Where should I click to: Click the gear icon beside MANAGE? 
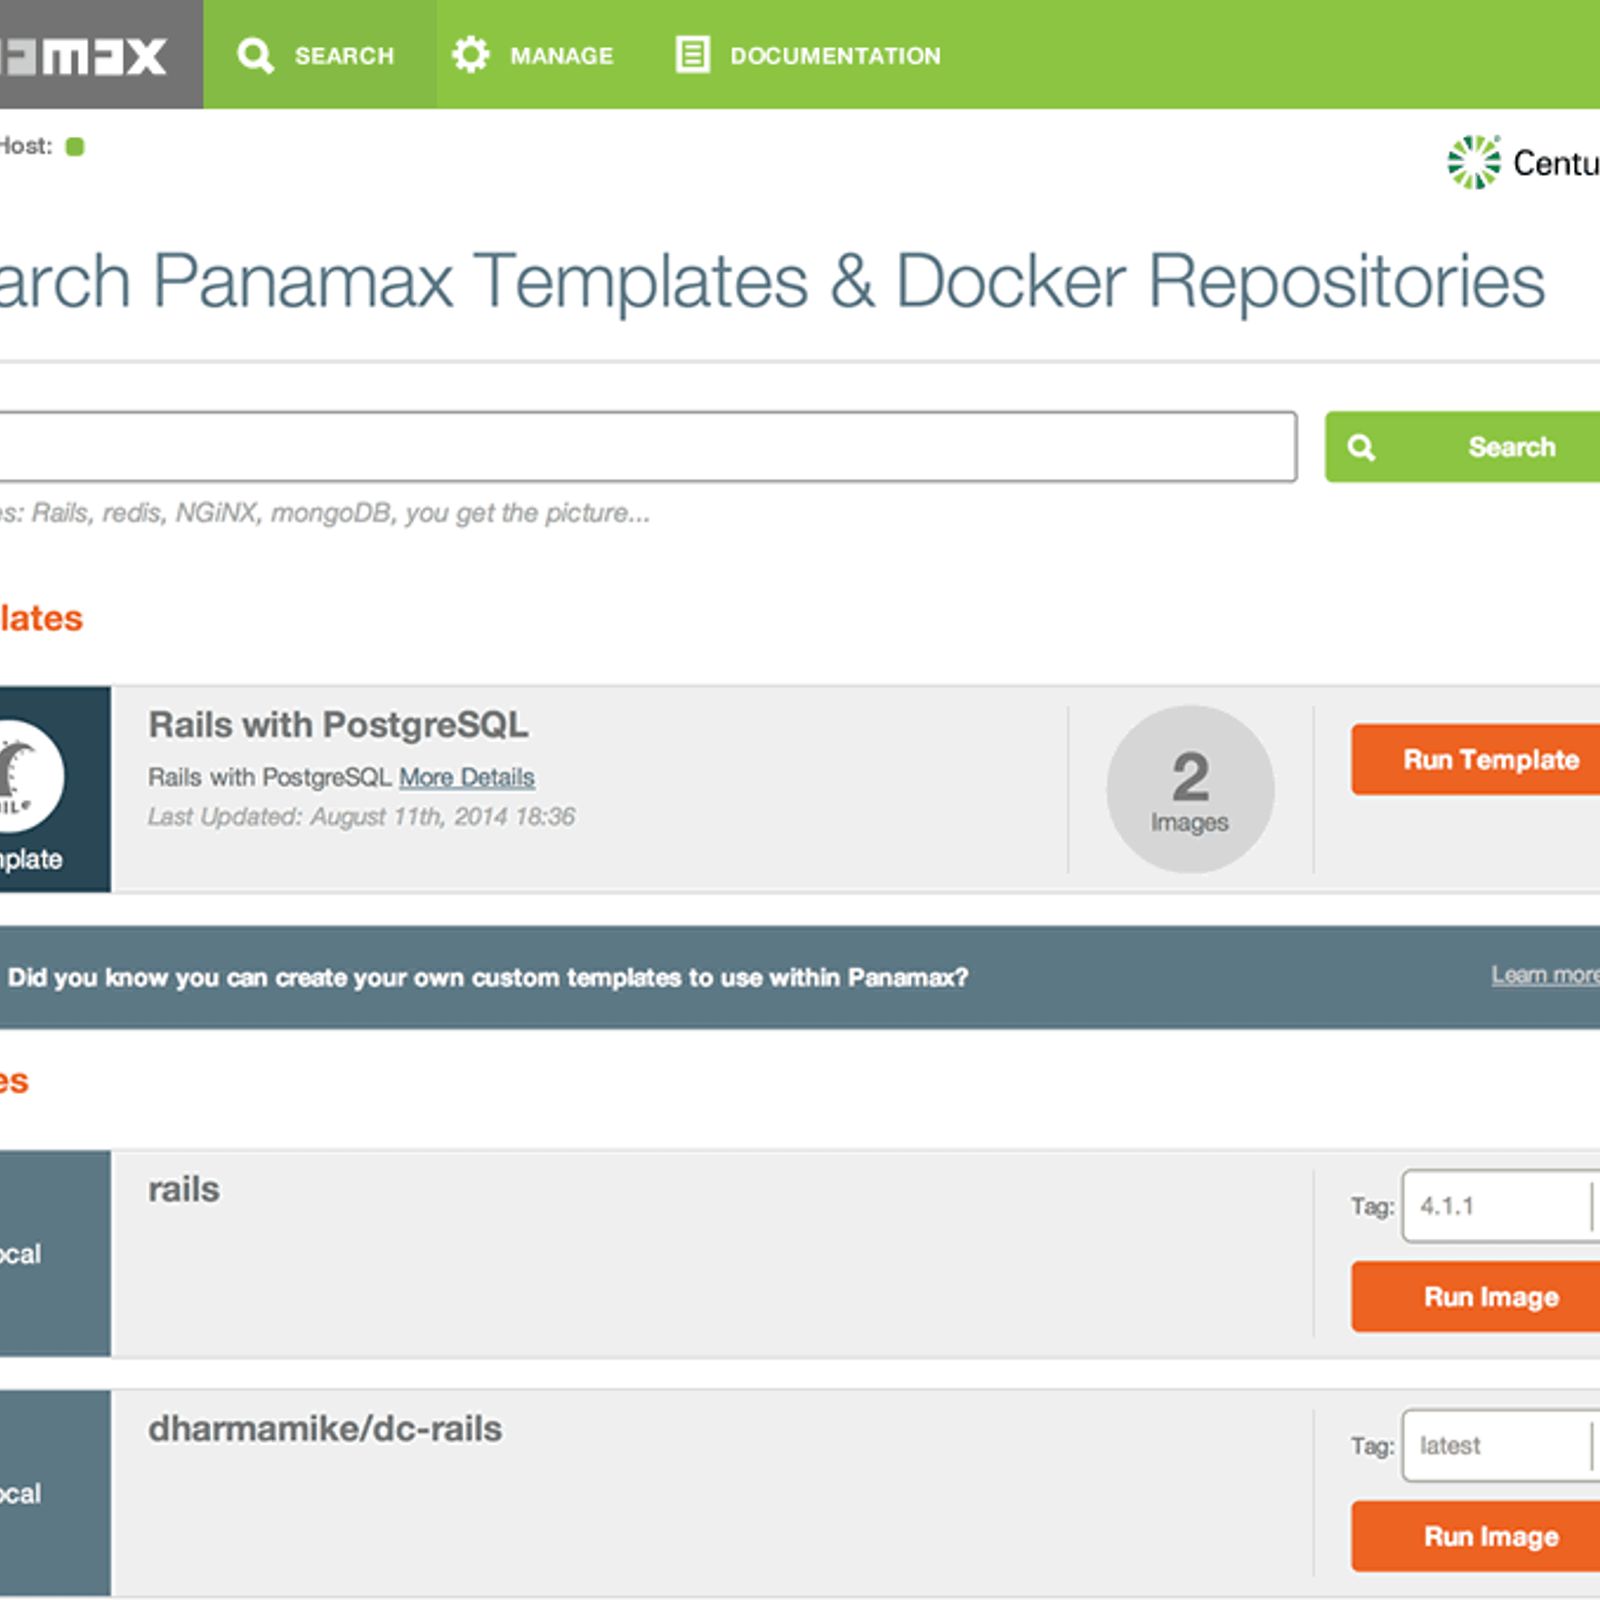pyautogui.click(x=470, y=55)
